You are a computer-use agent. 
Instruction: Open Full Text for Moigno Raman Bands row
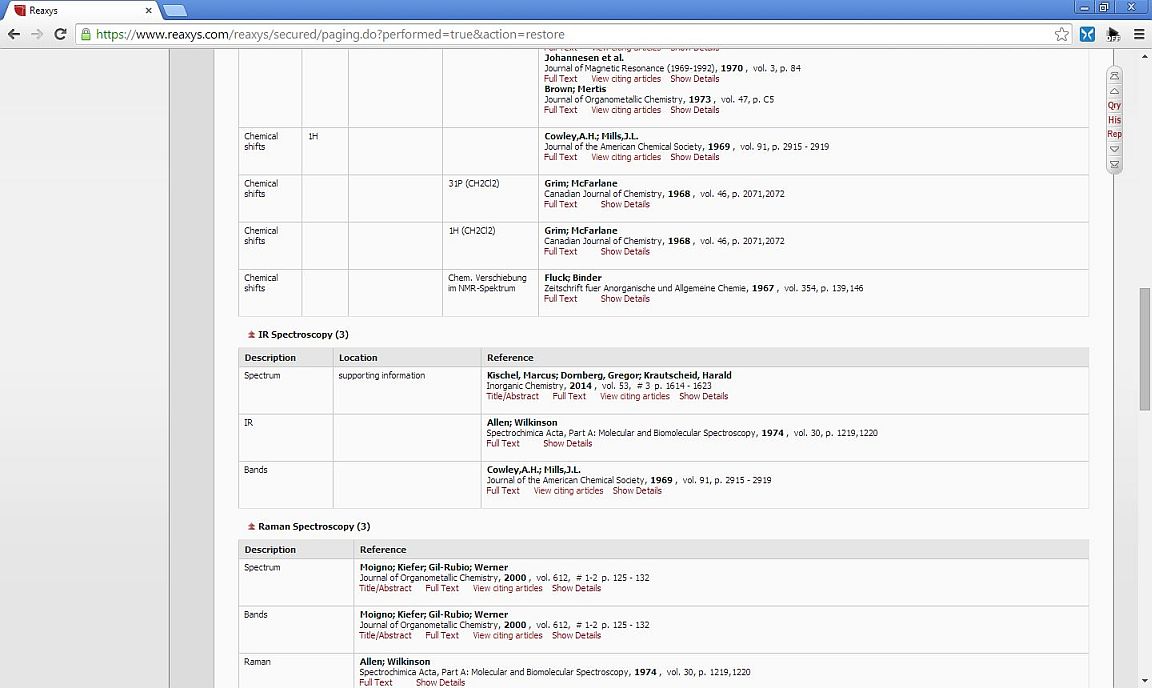tap(442, 635)
